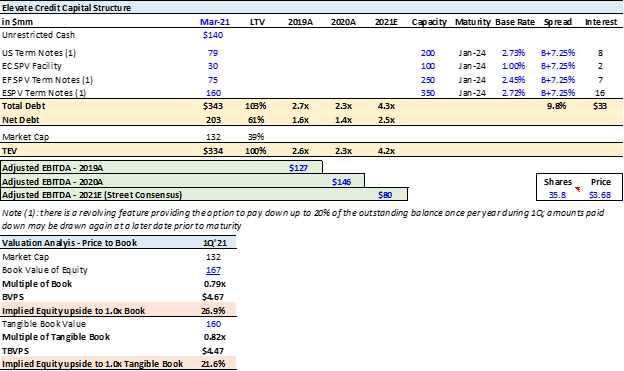Click the 160 Tangible Book Value cell
This screenshot has height=371, width=624.
(213, 324)
